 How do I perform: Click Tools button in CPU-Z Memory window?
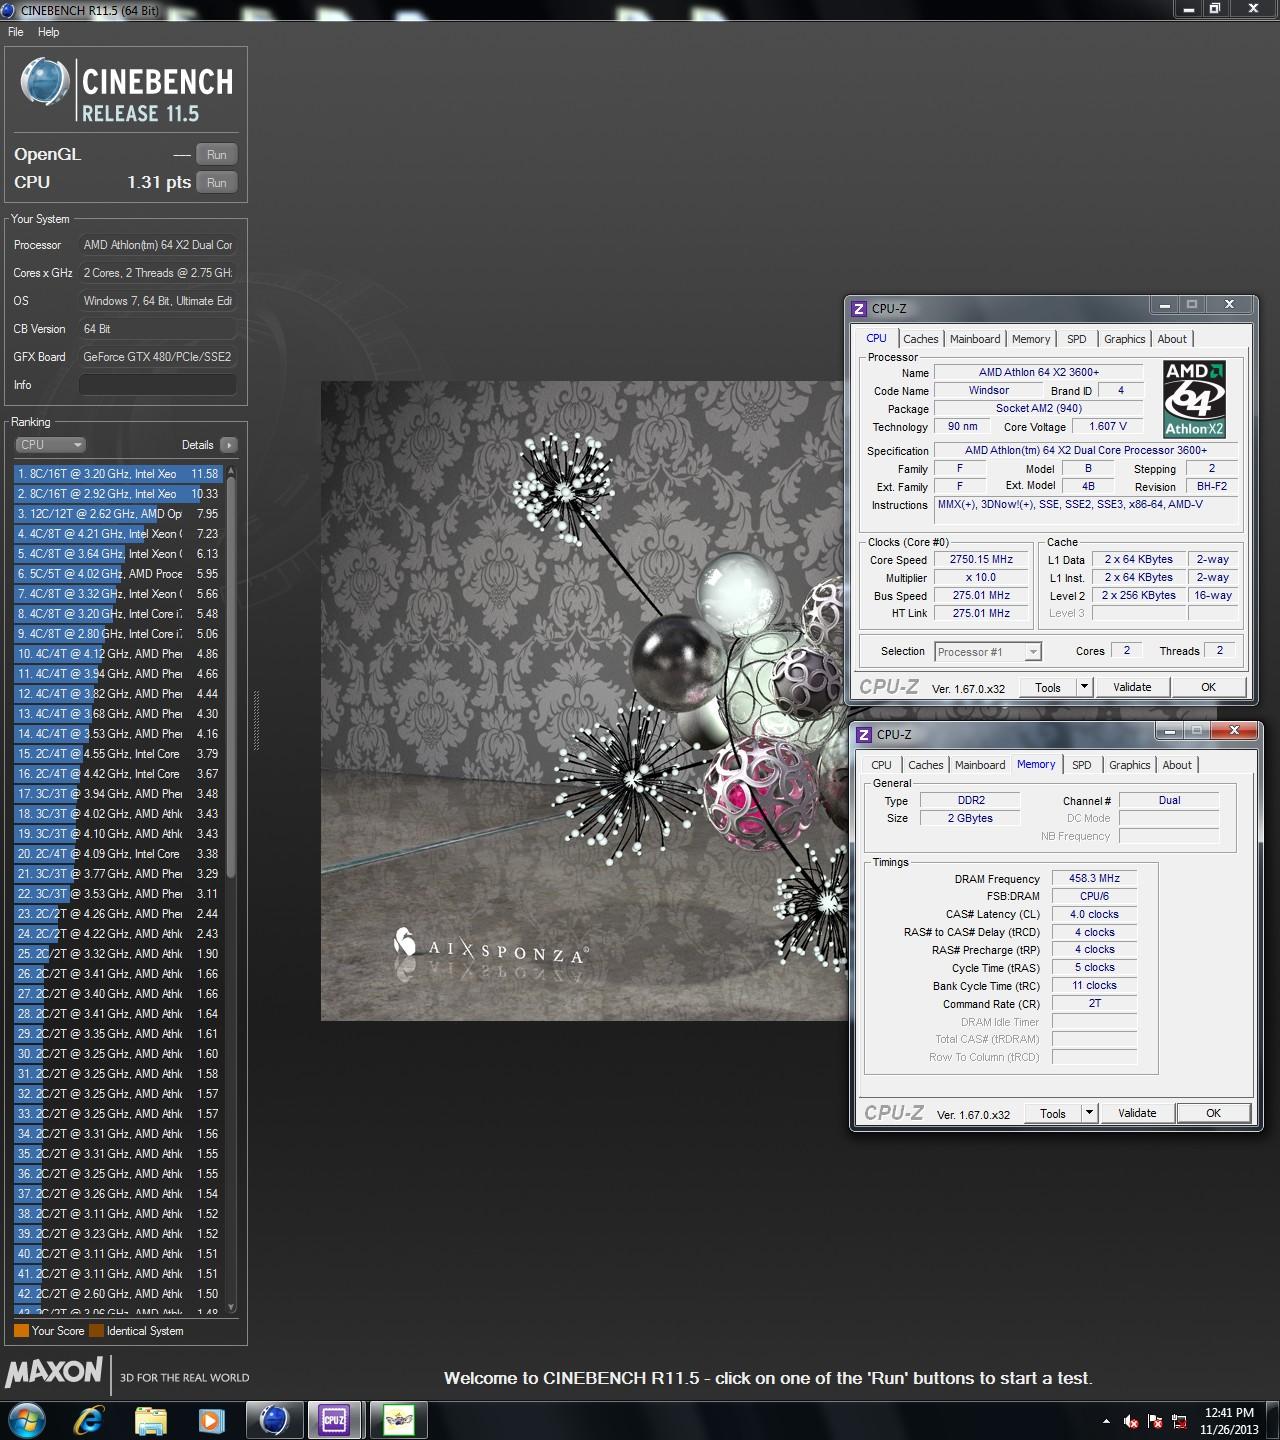click(1053, 1113)
